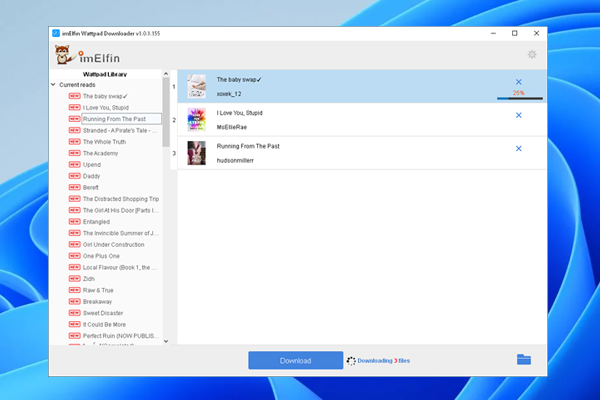Viewport: 600px width, 400px height.
Task: Open the output folder icon
Action: click(523, 359)
